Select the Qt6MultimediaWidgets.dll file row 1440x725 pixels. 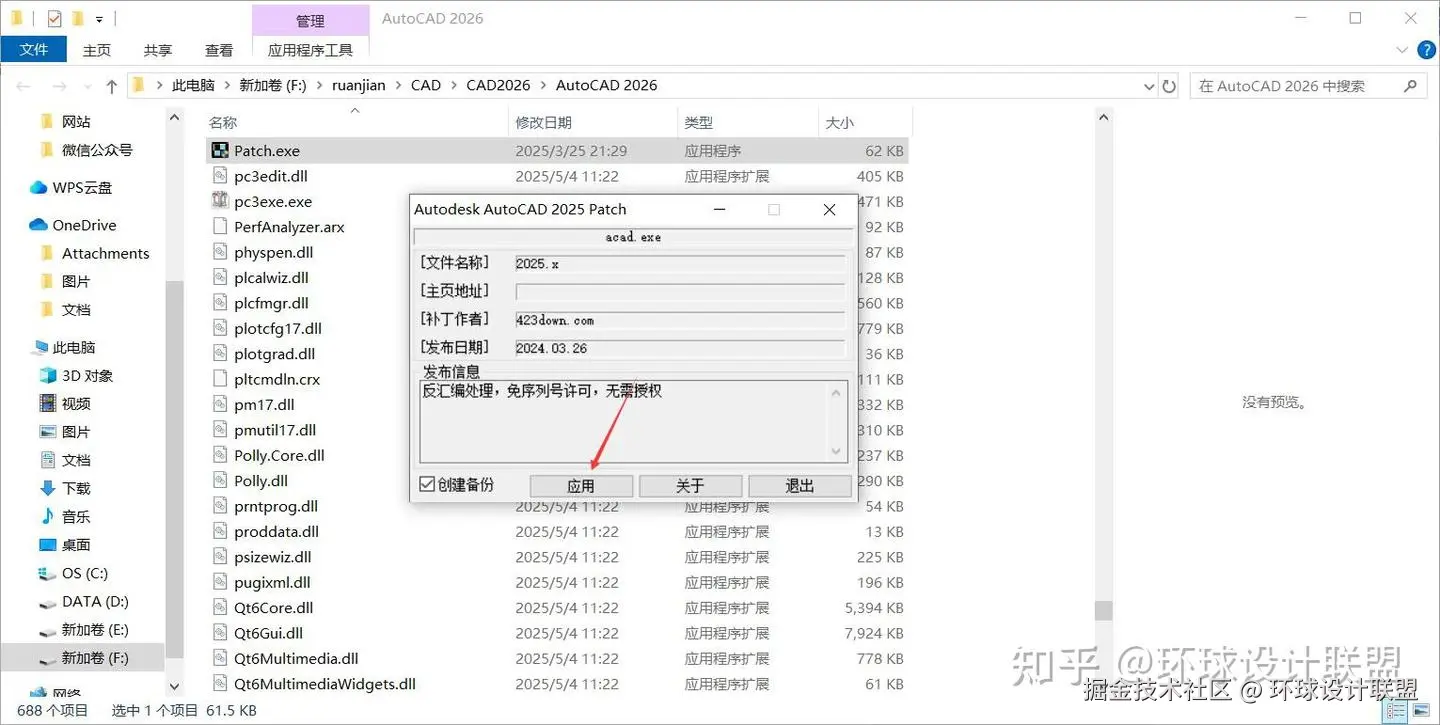556,684
